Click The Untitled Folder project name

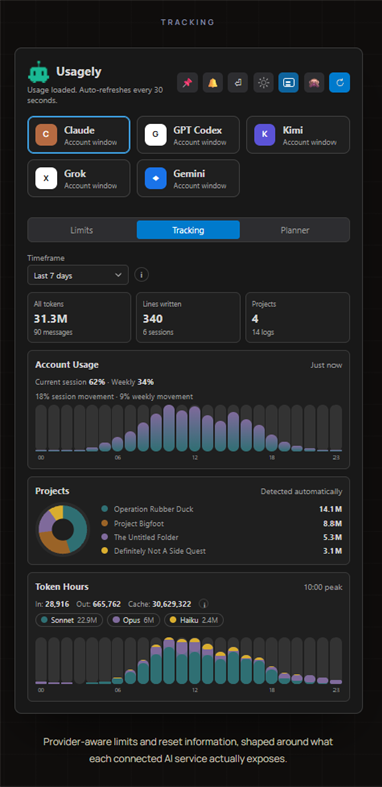145,537
